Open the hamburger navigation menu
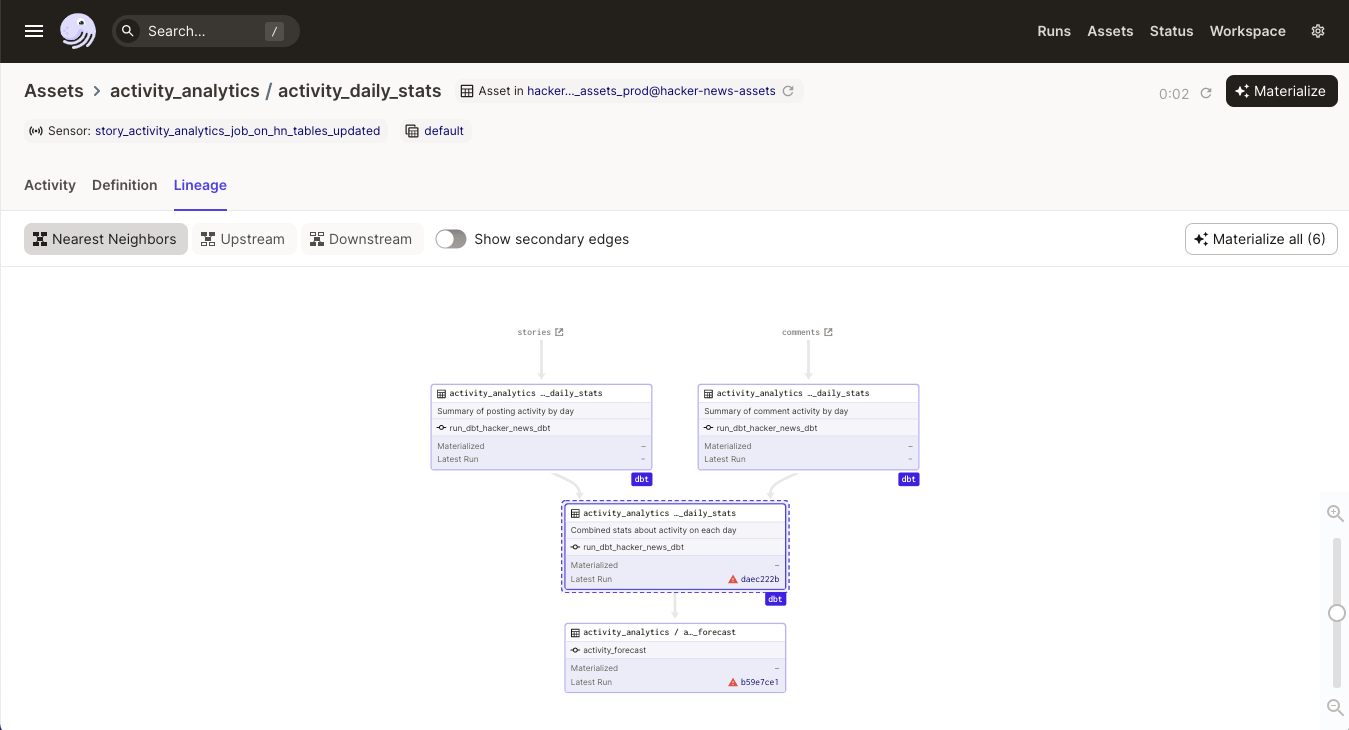The height and width of the screenshot is (730, 1349). [34, 31]
